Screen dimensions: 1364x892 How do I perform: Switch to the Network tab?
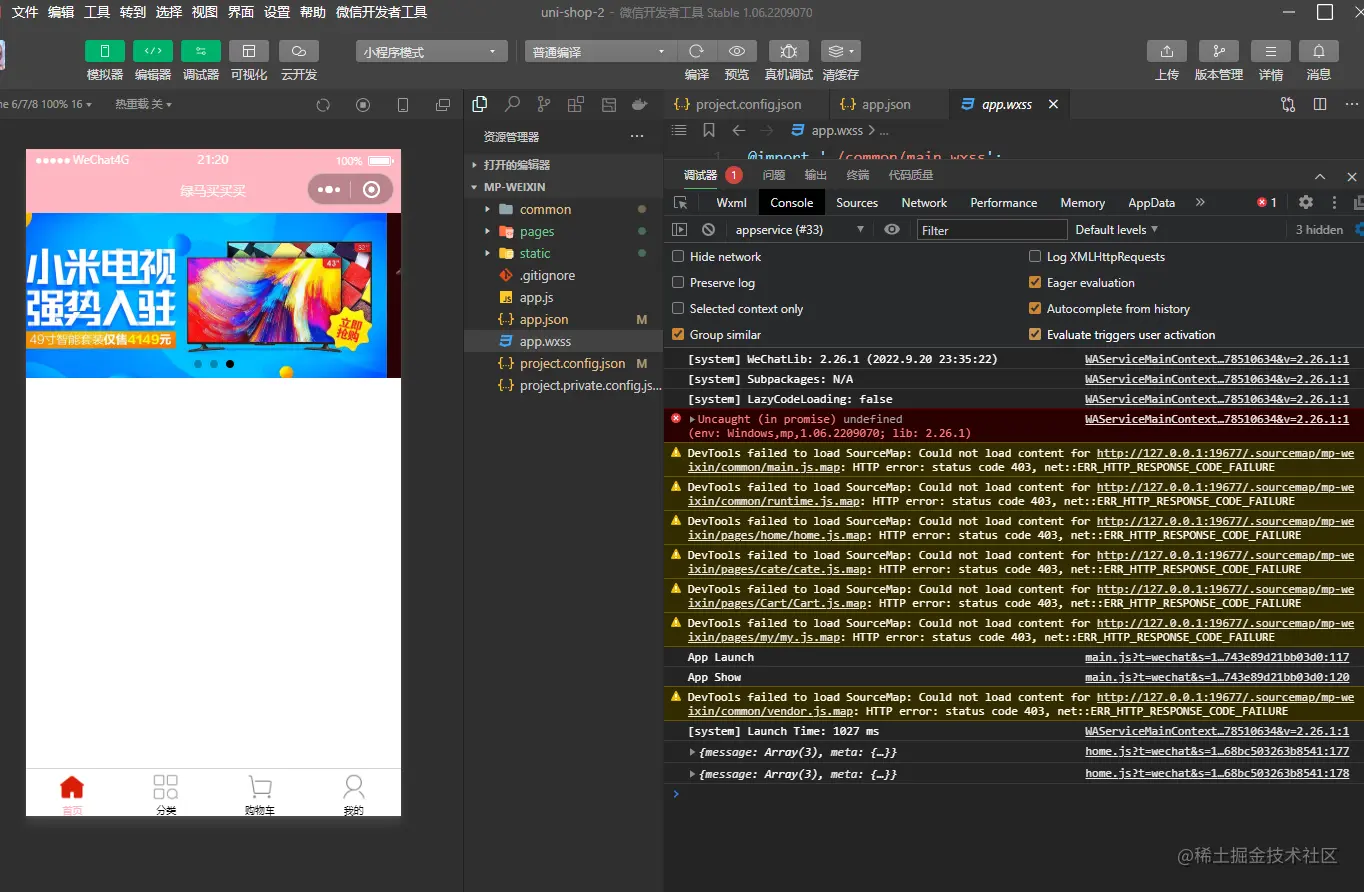pyautogui.click(x=924, y=203)
